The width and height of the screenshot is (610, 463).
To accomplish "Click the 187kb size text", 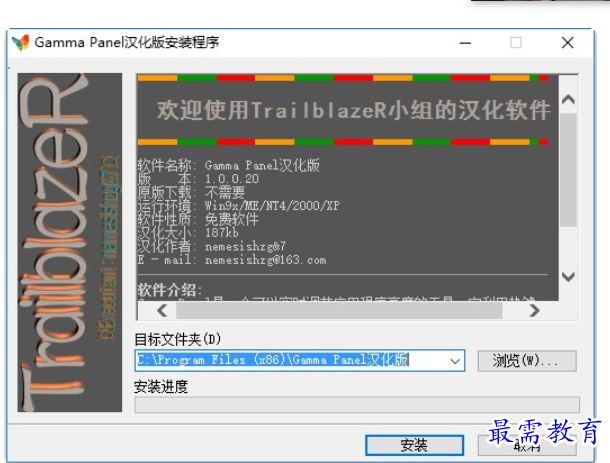I will coord(222,233).
